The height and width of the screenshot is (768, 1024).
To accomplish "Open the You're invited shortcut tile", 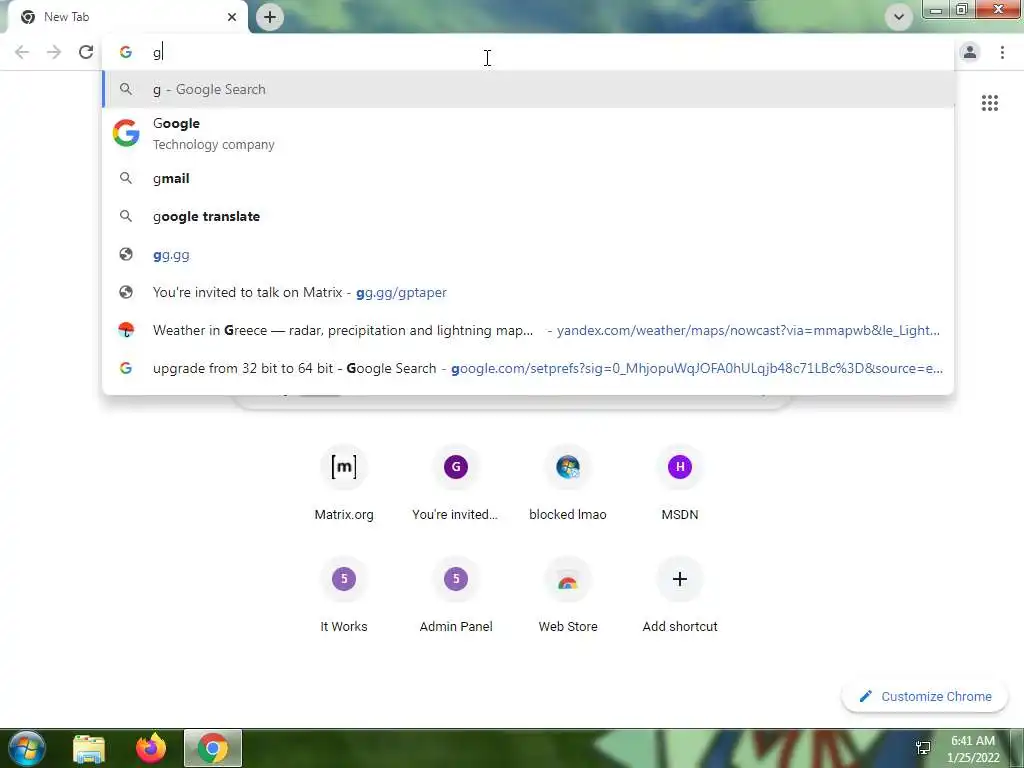I will click(x=455, y=483).
